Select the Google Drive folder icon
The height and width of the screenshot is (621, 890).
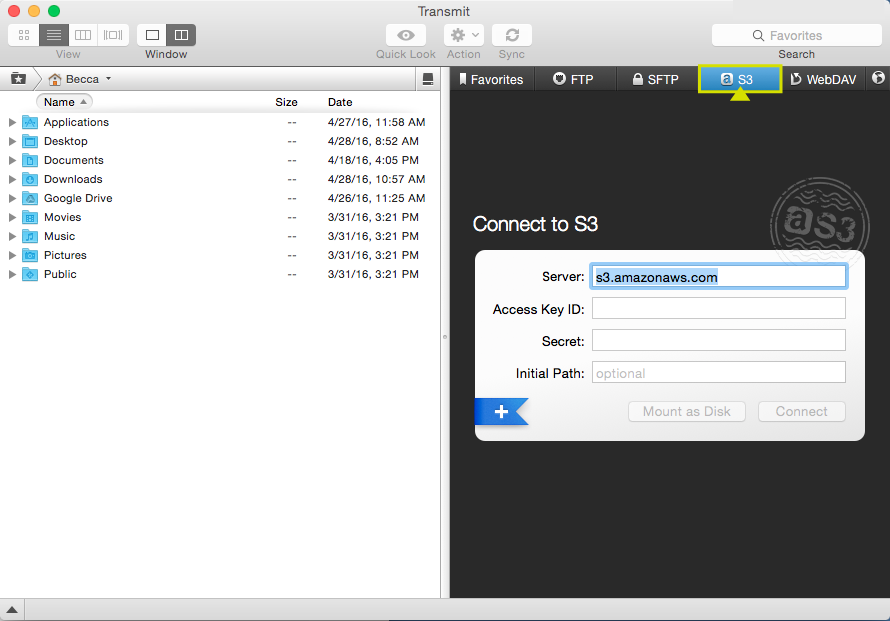point(30,198)
